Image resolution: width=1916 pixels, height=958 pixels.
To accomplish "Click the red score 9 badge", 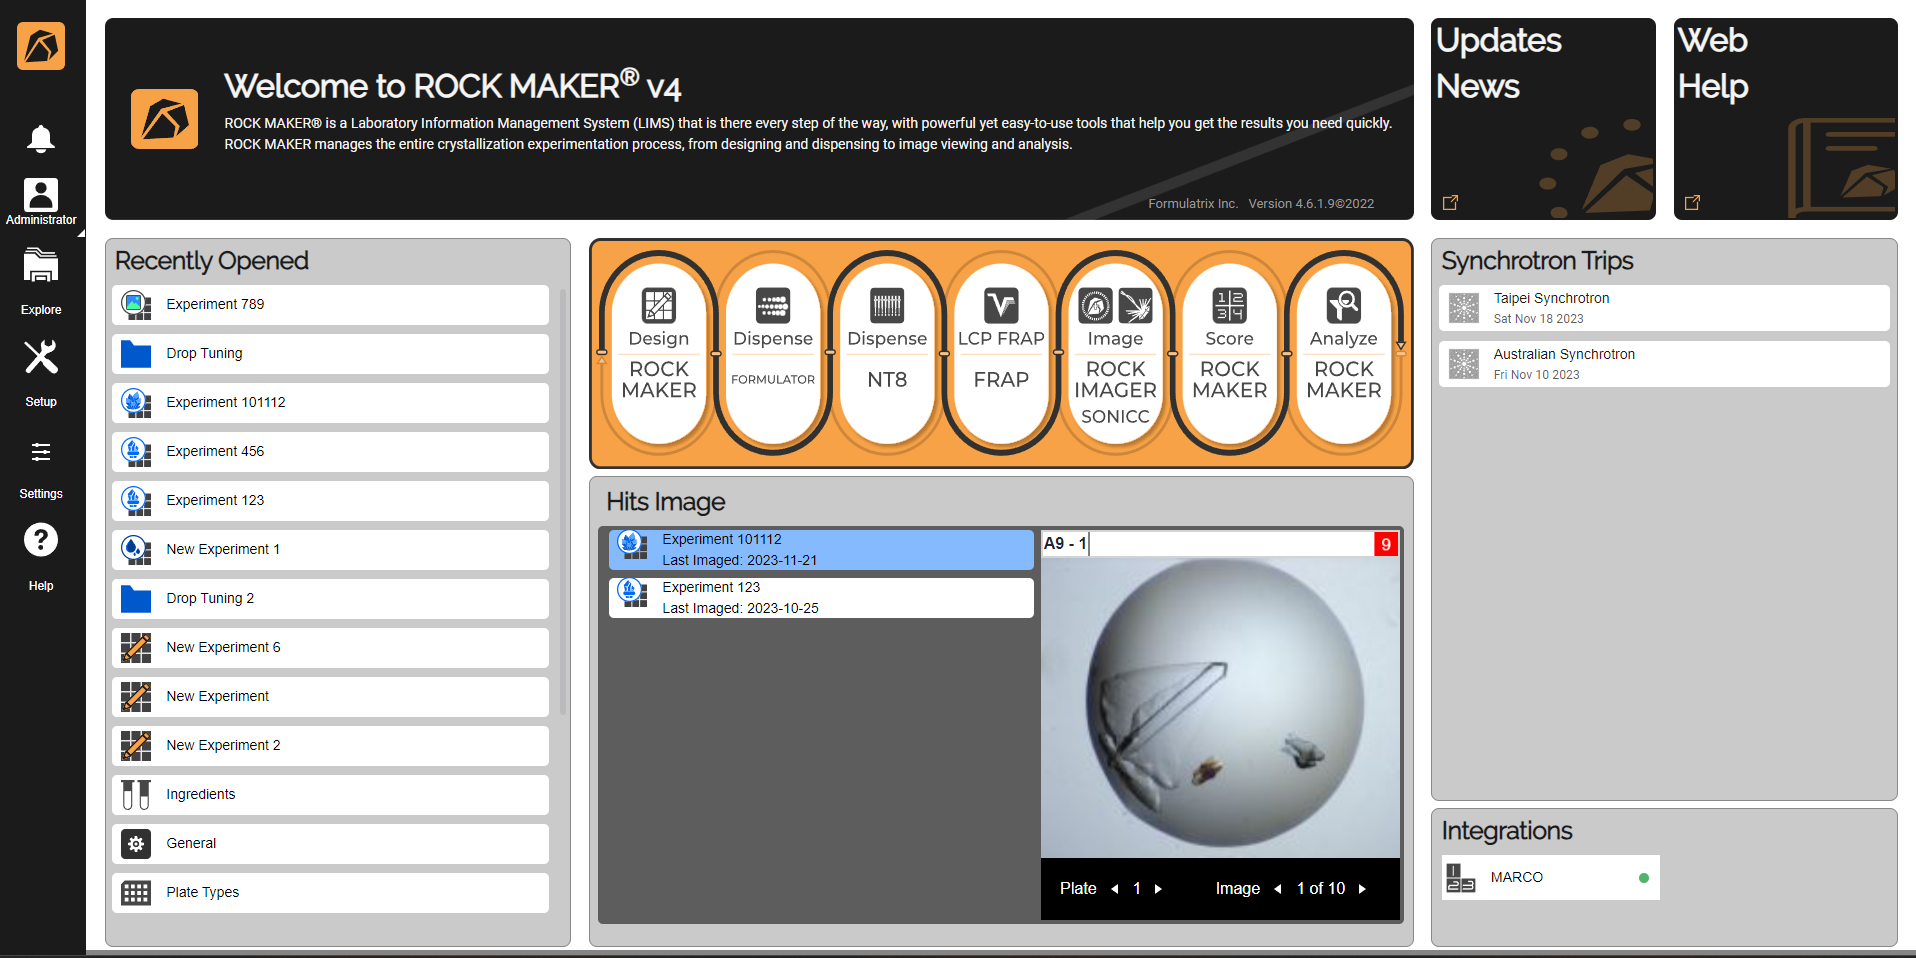I will click(1385, 544).
